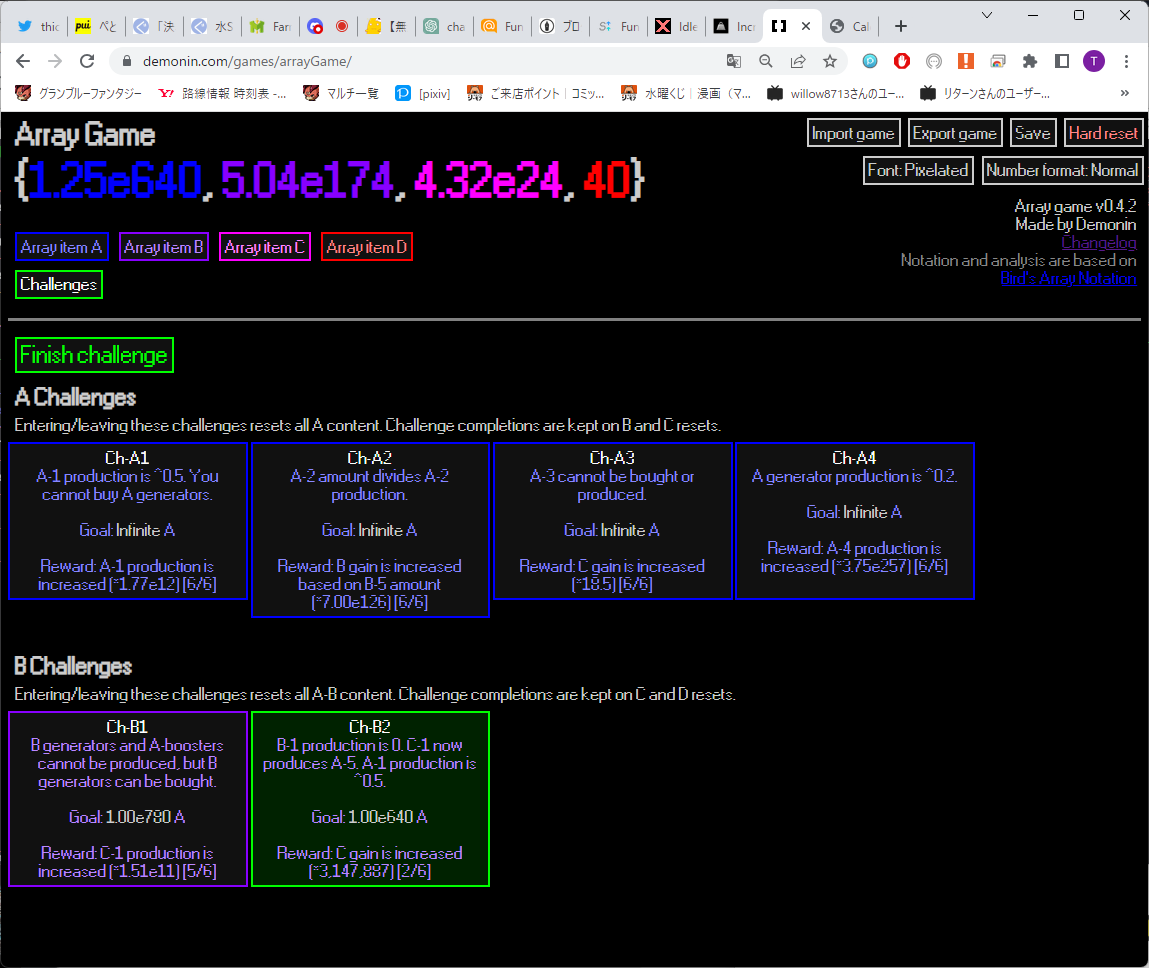
Task: Select the Ch-A1 challenge card
Action: [x=128, y=521]
